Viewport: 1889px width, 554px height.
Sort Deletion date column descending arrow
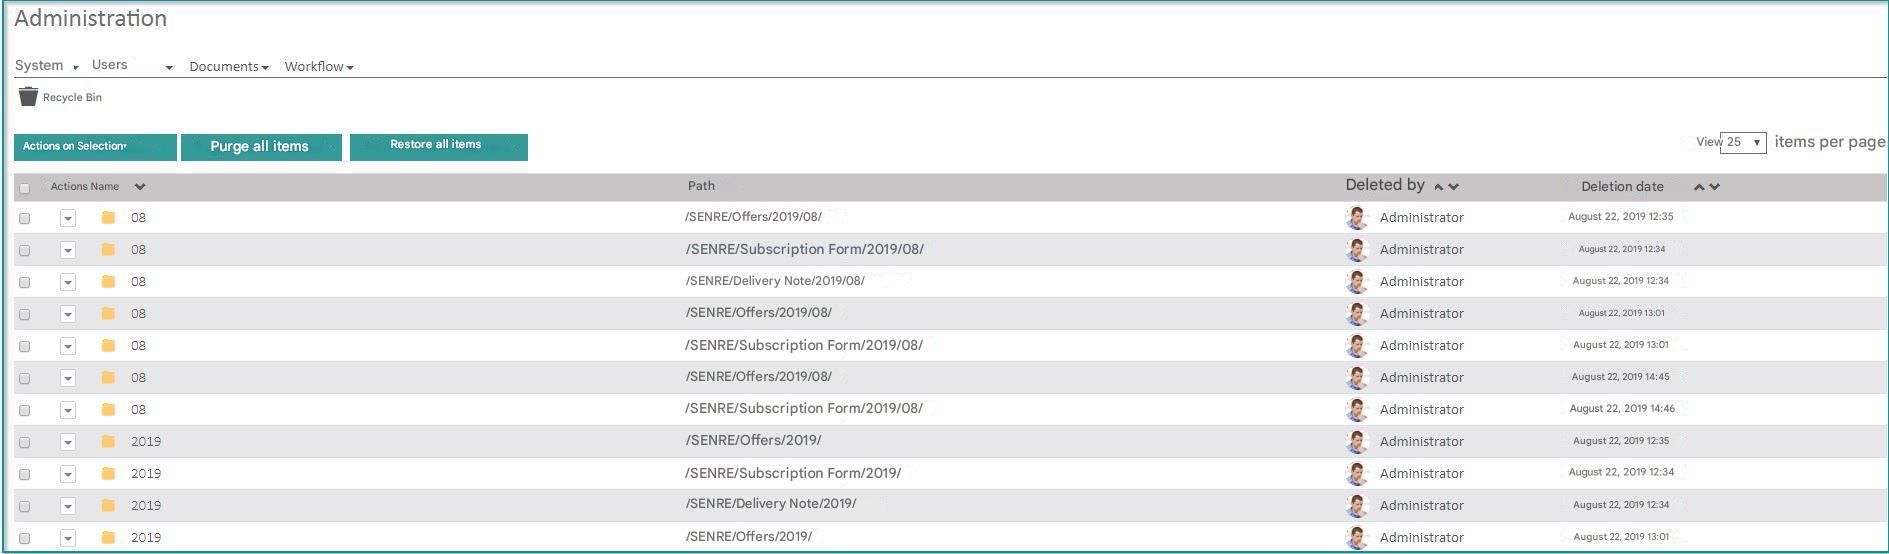click(1714, 187)
